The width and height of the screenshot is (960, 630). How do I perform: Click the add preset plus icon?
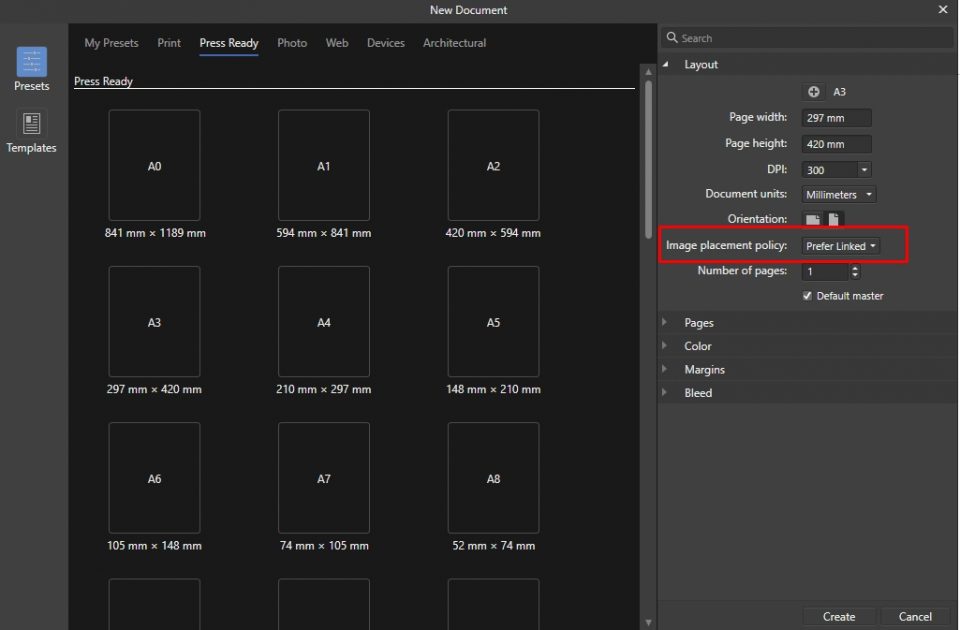814,92
